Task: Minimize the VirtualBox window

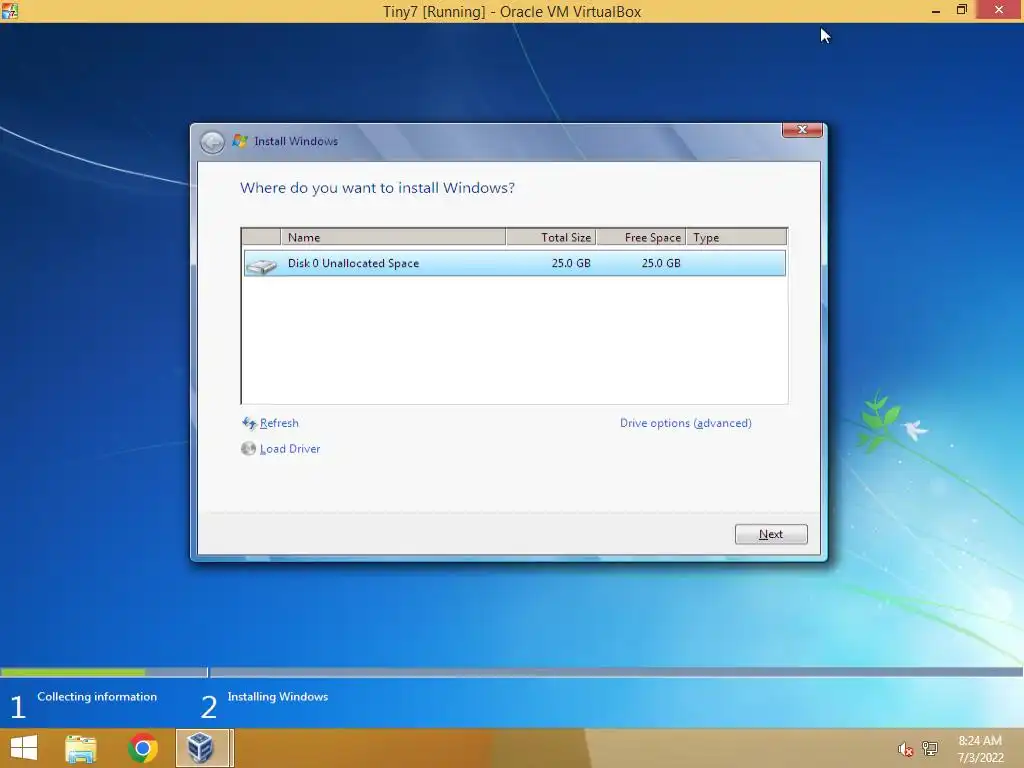Action: click(x=936, y=10)
